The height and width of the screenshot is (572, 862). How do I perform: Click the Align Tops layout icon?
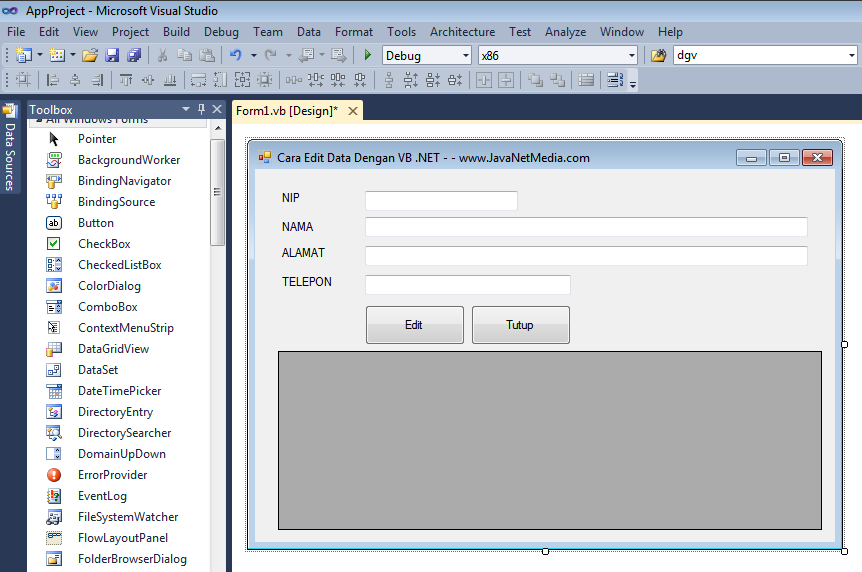(126, 80)
